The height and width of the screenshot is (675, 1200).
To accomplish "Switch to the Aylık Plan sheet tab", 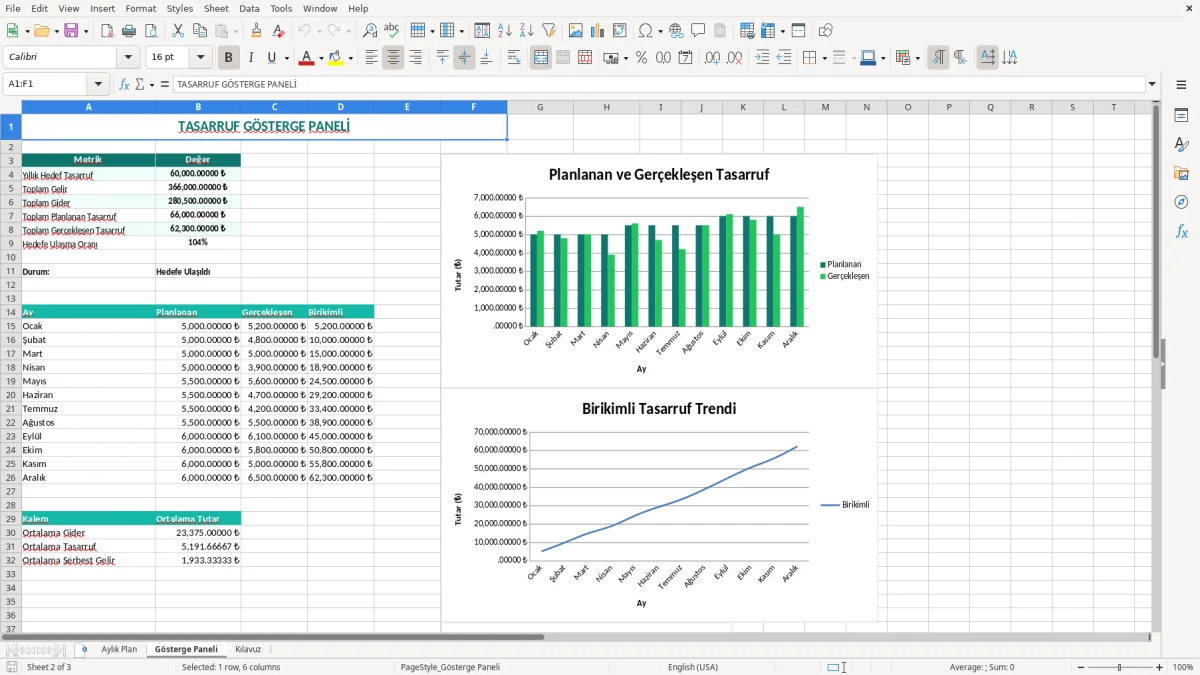I will [119, 649].
